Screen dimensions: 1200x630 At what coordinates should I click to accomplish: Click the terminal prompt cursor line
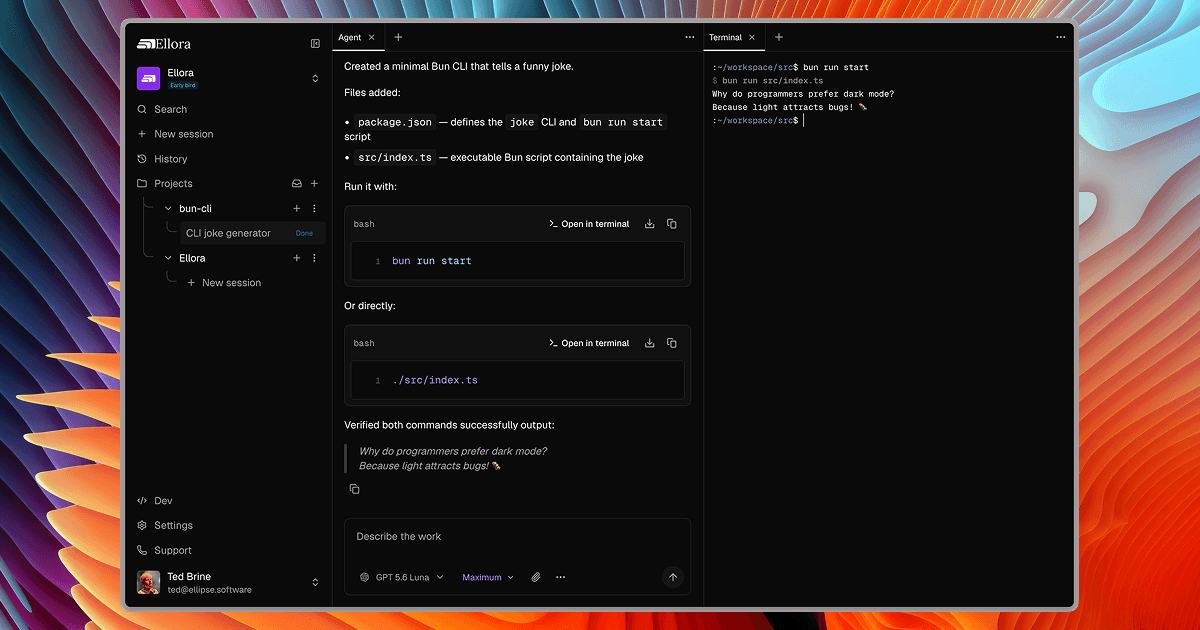pyautogui.click(x=758, y=120)
